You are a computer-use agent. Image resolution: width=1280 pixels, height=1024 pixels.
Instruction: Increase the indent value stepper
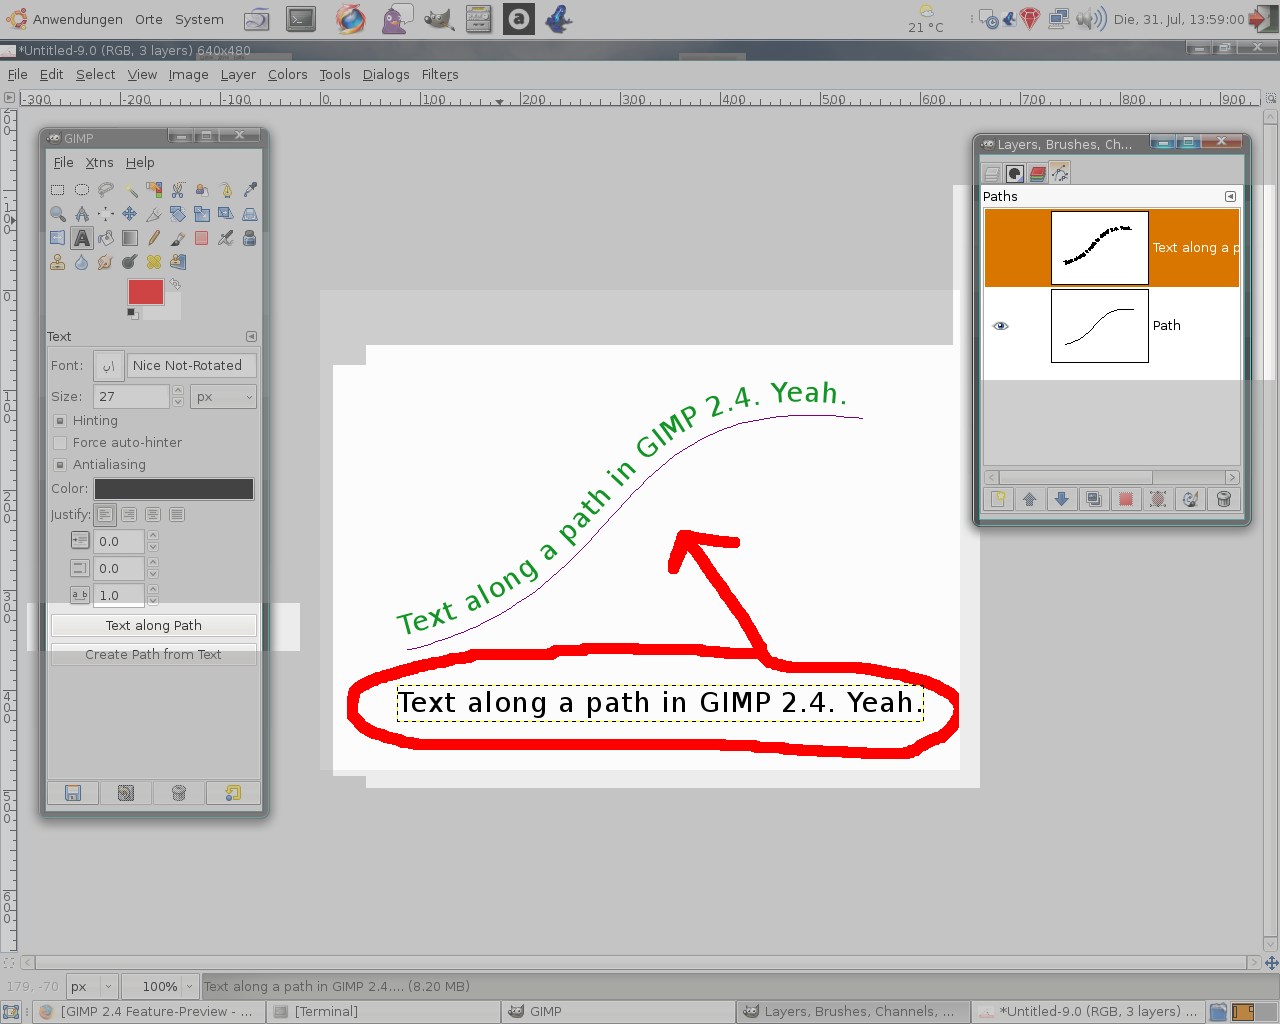tap(153, 536)
